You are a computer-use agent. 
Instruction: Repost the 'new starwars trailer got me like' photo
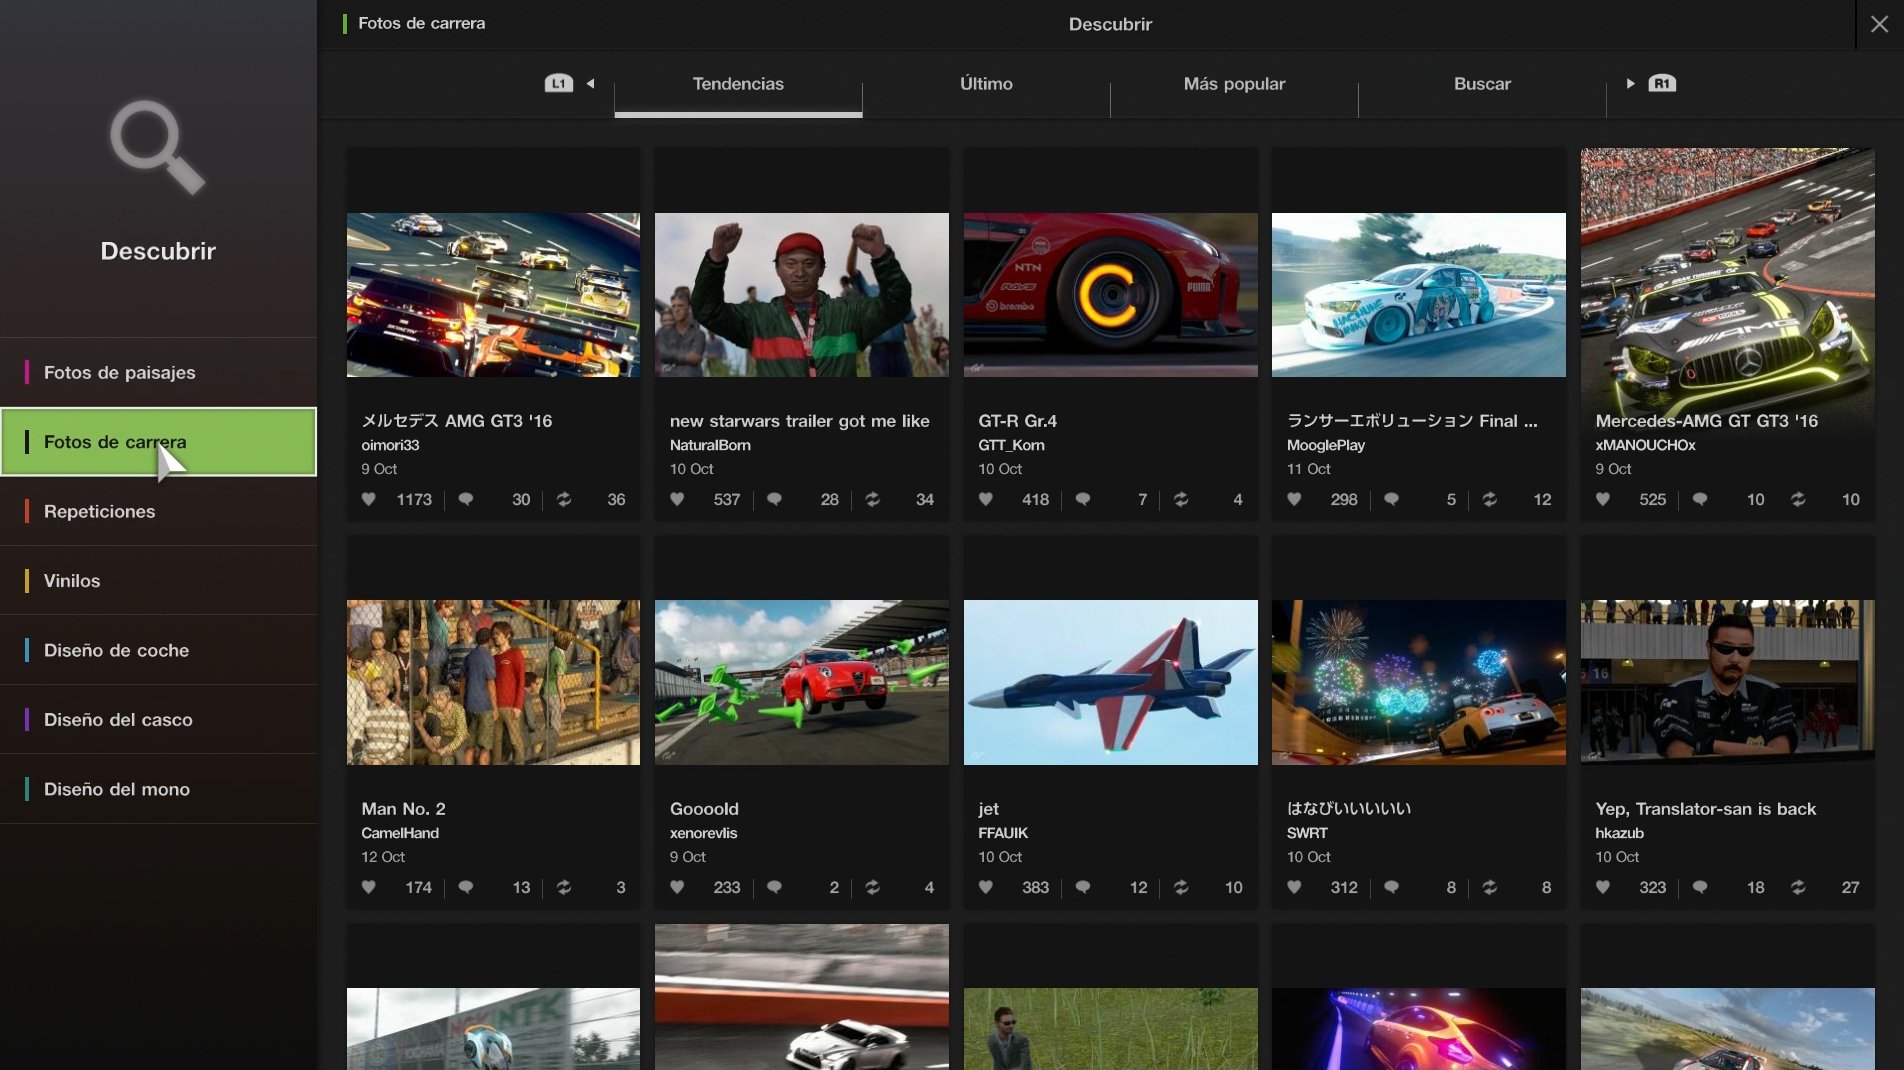[873, 500]
